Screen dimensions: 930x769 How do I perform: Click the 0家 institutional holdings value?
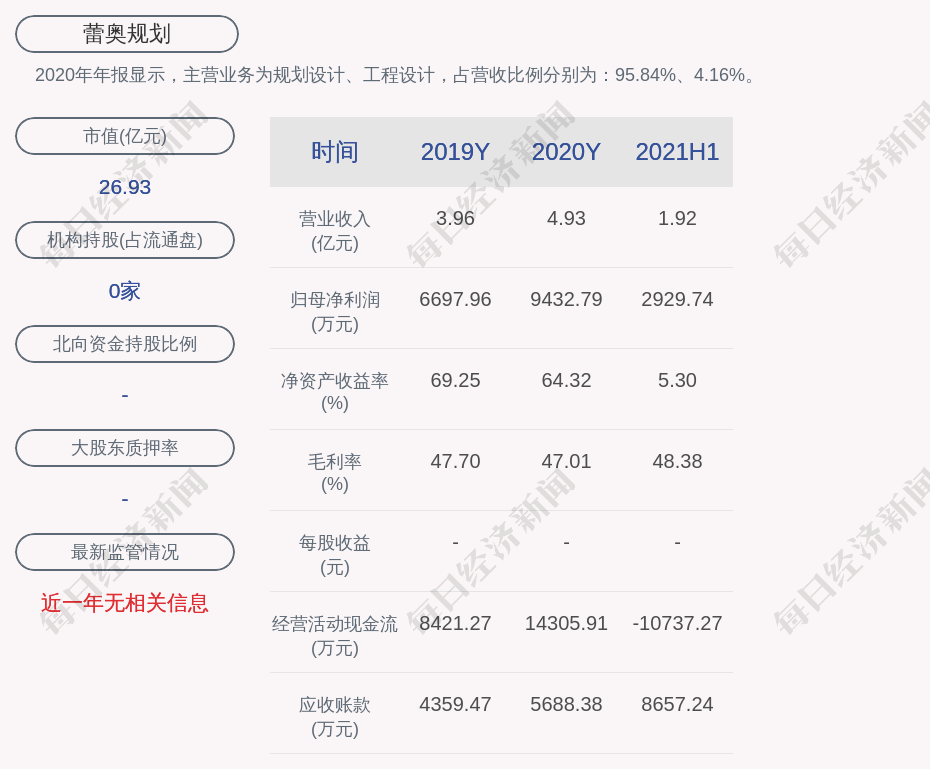tap(125, 291)
